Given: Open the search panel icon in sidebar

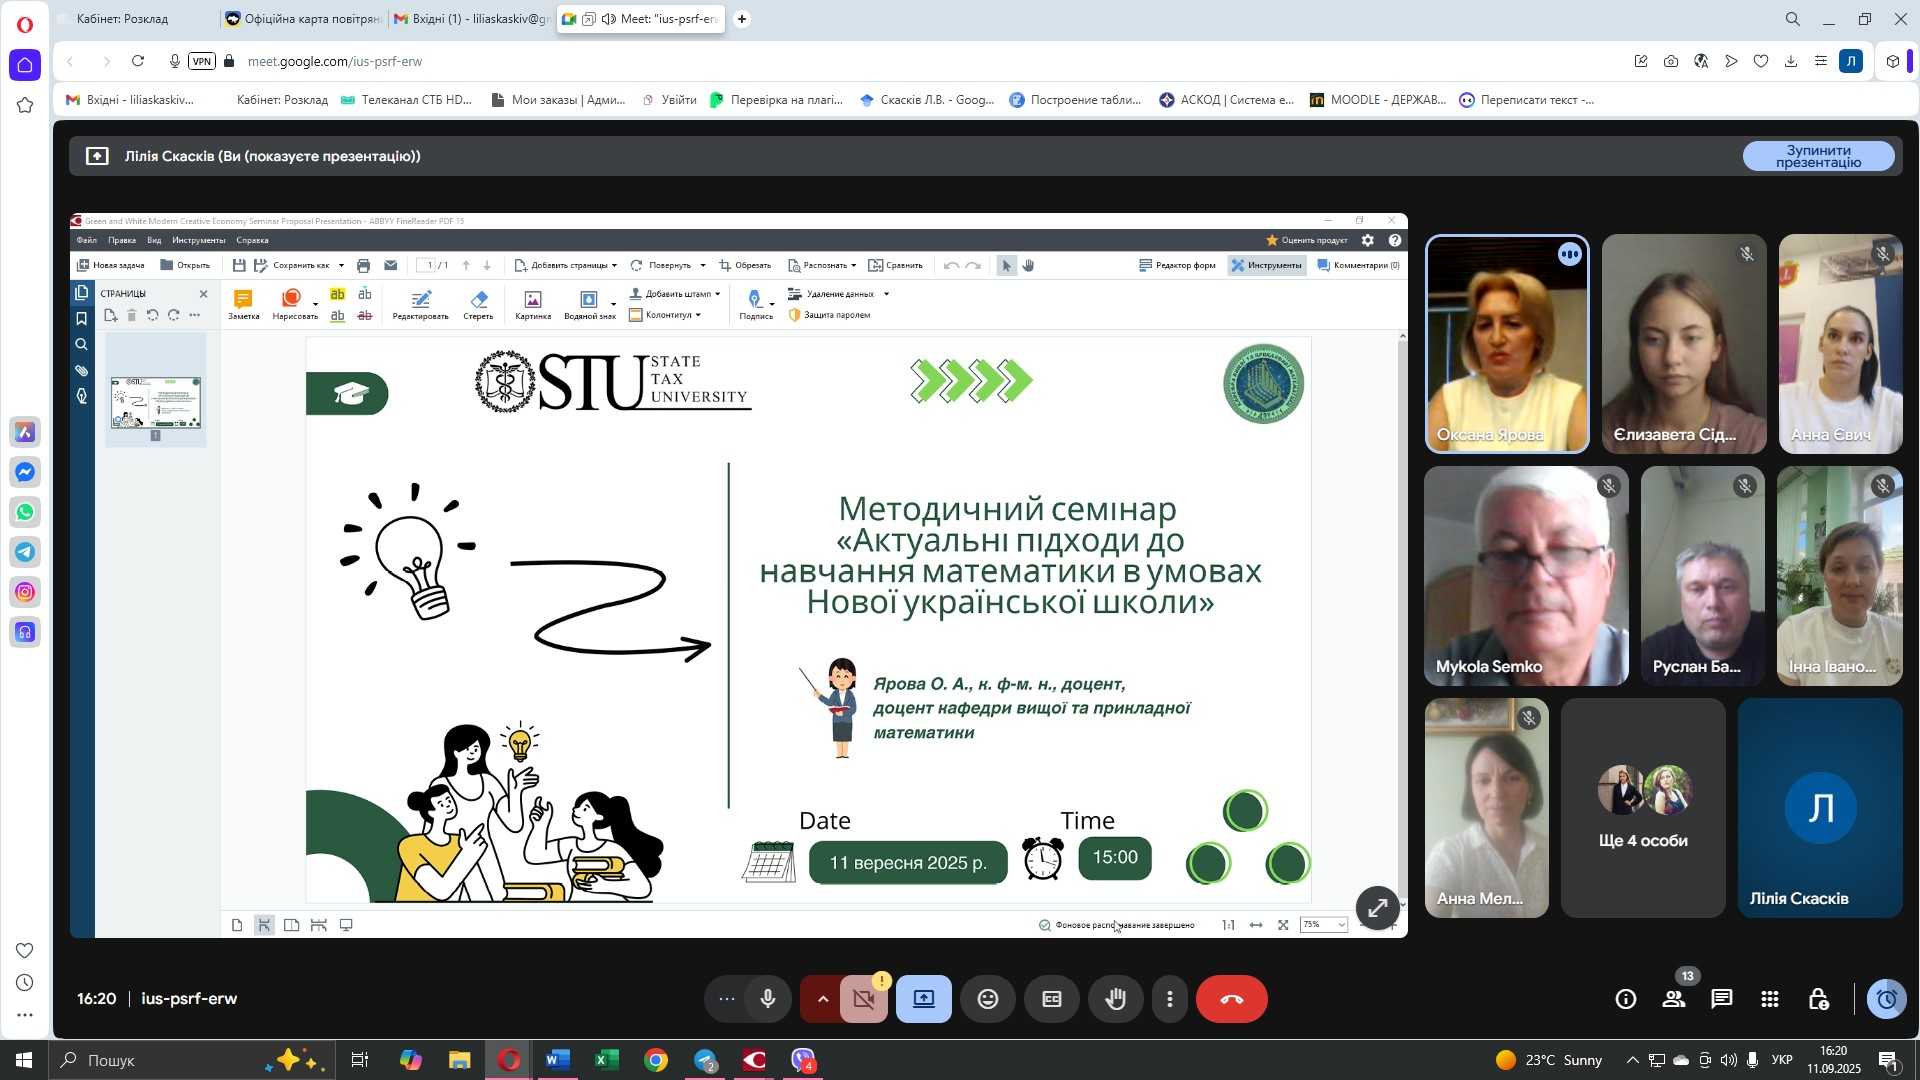Looking at the screenshot, I should [x=82, y=345].
